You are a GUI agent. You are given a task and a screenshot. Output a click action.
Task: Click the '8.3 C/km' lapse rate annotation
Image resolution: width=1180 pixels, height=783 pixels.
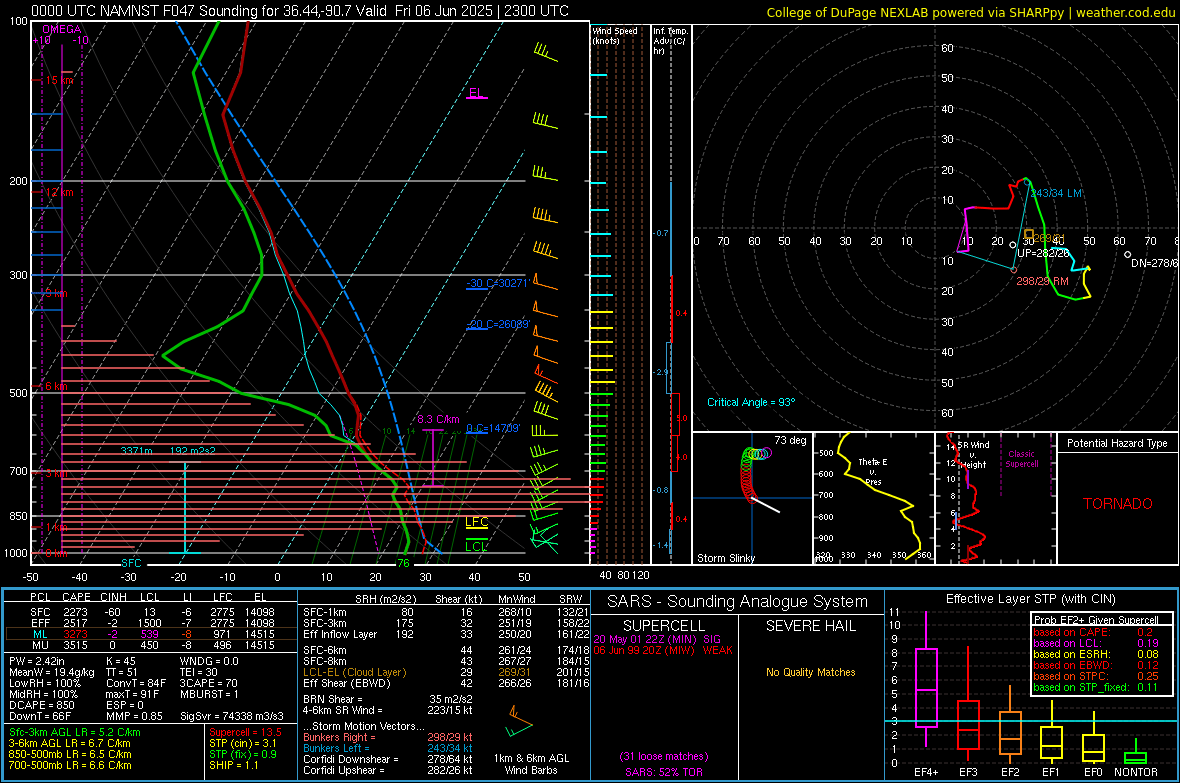pyautogui.click(x=438, y=419)
